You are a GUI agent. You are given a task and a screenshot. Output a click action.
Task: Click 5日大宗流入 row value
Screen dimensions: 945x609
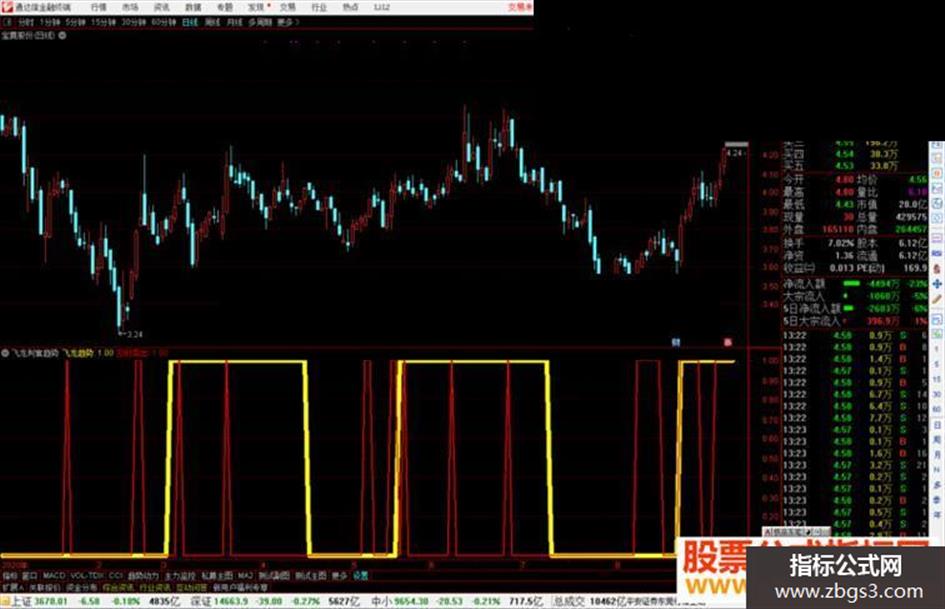(x=882, y=321)
